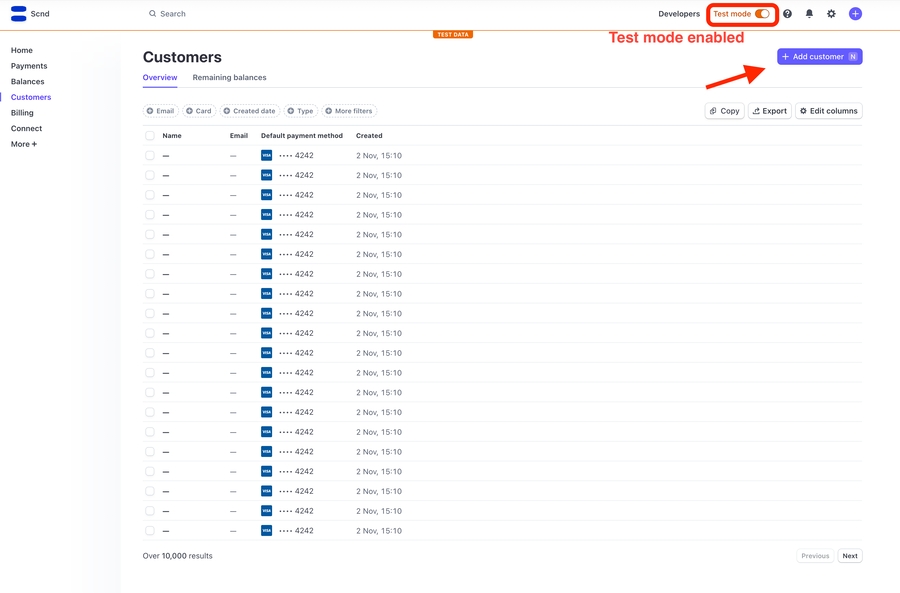Open settings gear icon
Image resolution: width=900 pixels, height=593 pixels.
(831, 14)
